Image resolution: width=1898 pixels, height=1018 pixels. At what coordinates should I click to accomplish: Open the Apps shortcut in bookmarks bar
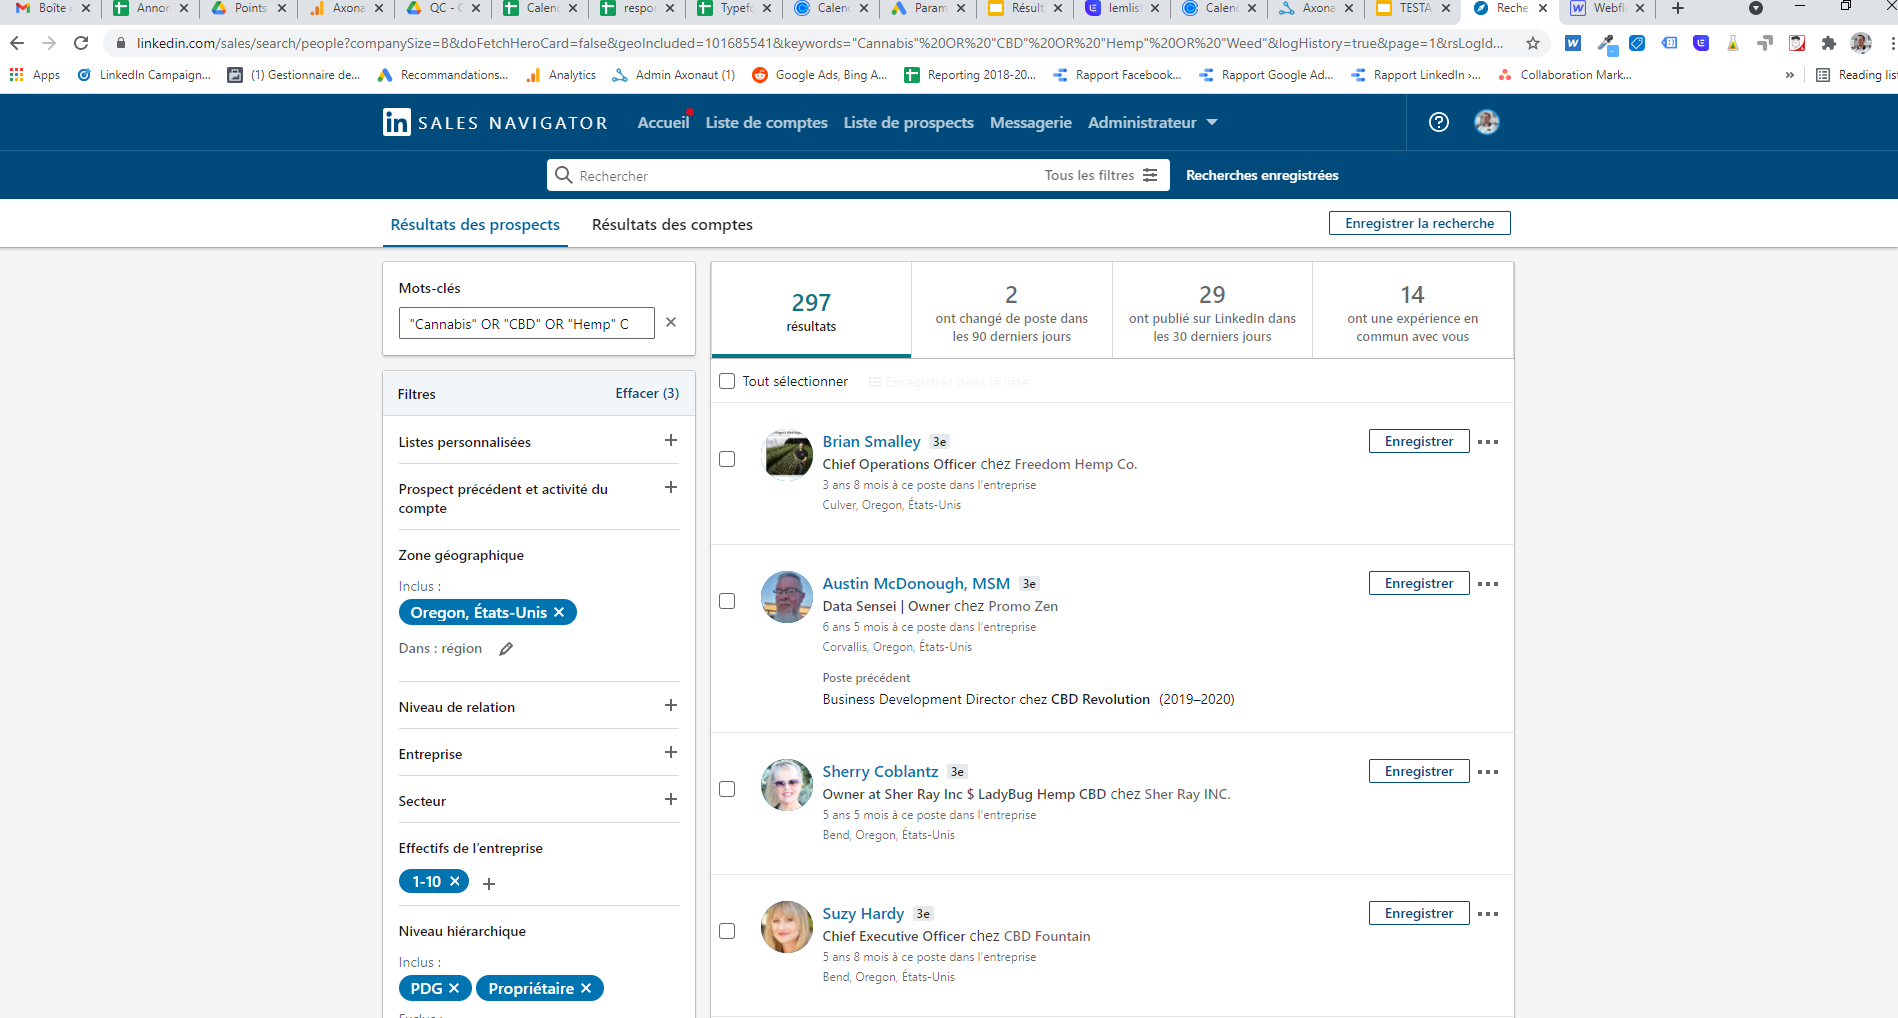pos(35,75)
